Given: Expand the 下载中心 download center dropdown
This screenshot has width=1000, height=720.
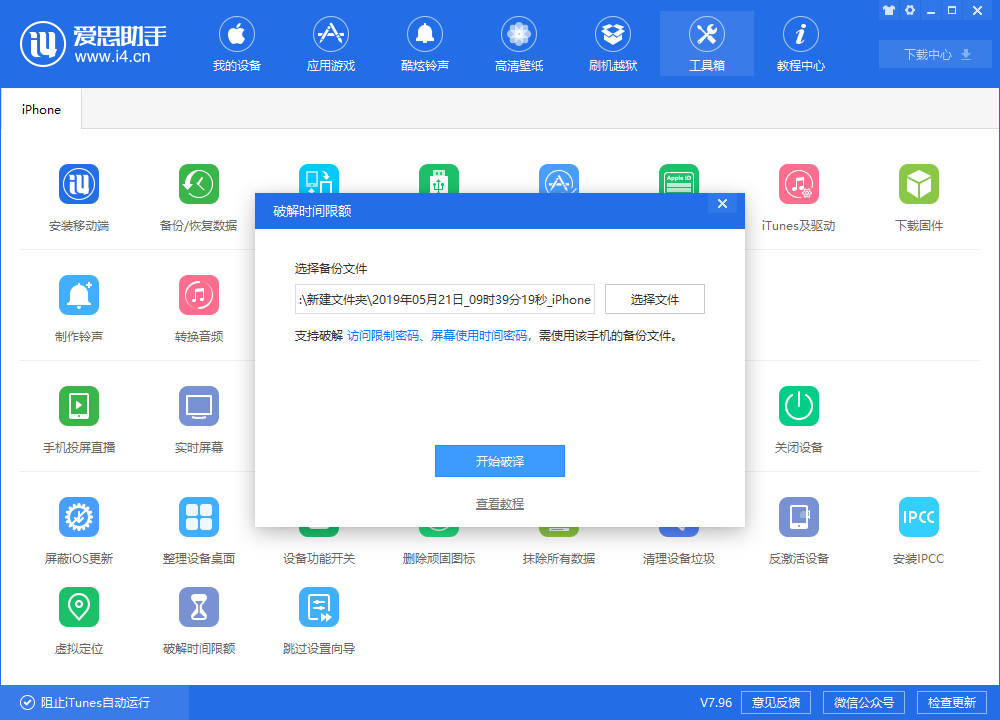Looking at the screenshot, I should (x=934, y=54).
